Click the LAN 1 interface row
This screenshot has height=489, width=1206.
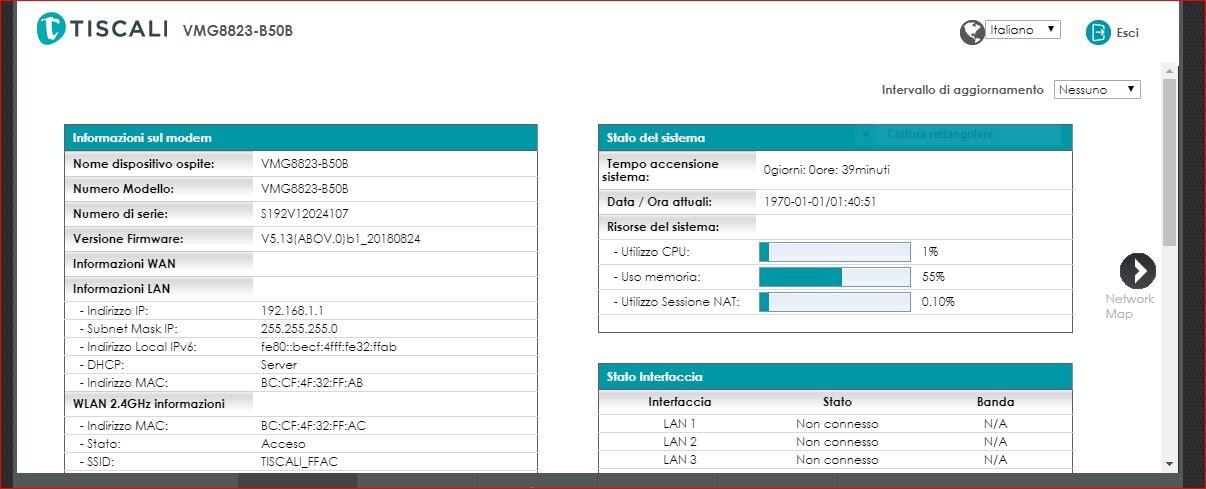click(x=835, y=424)
